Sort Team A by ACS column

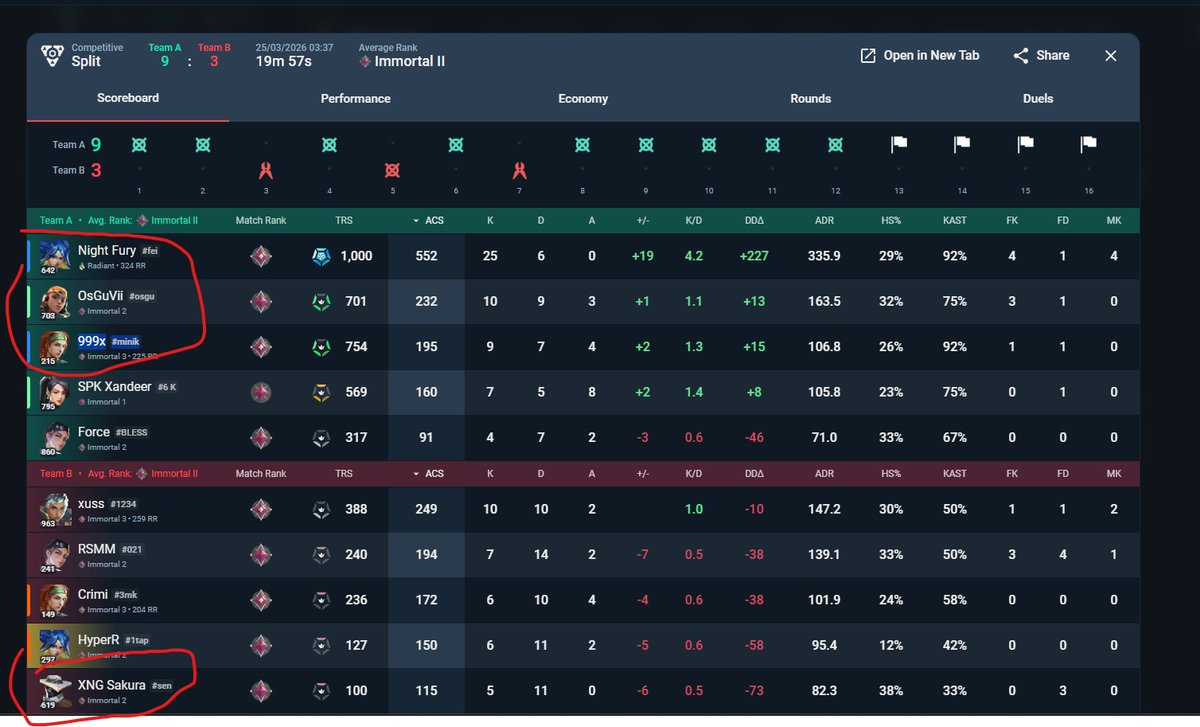pos(427,220)
